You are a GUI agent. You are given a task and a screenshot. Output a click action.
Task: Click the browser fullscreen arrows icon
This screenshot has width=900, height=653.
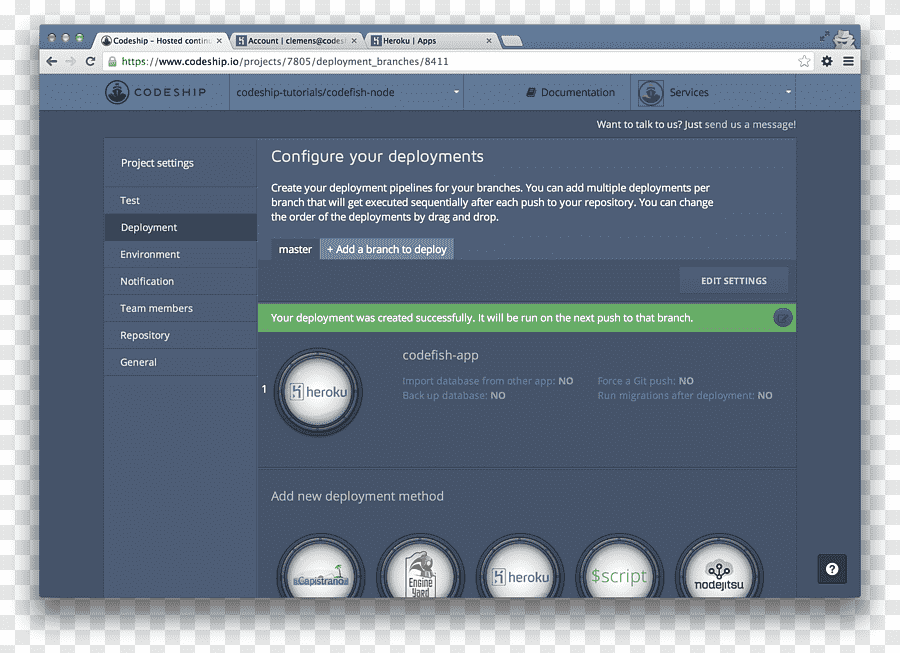click(824, 36)
